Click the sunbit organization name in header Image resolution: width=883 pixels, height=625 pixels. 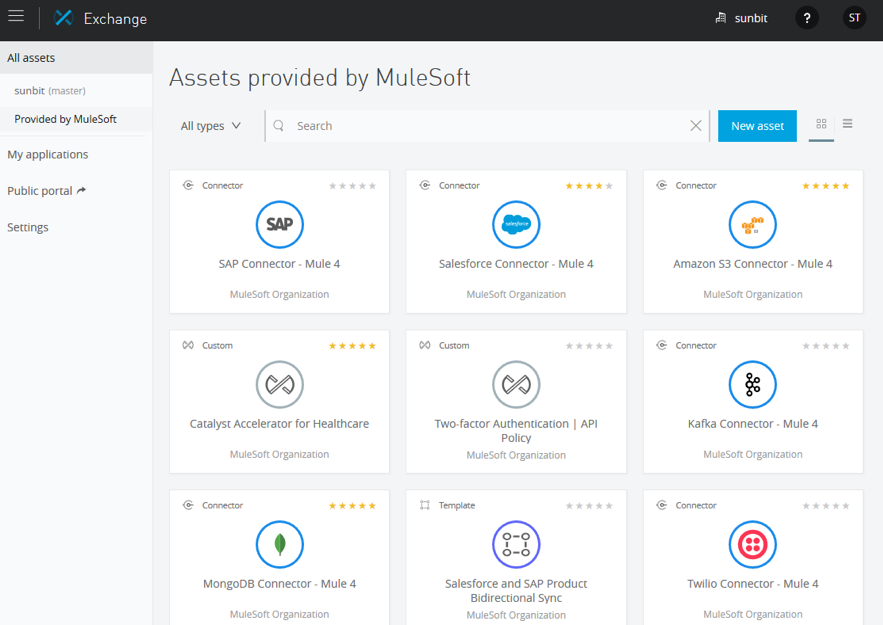click(x=751, y=18)
